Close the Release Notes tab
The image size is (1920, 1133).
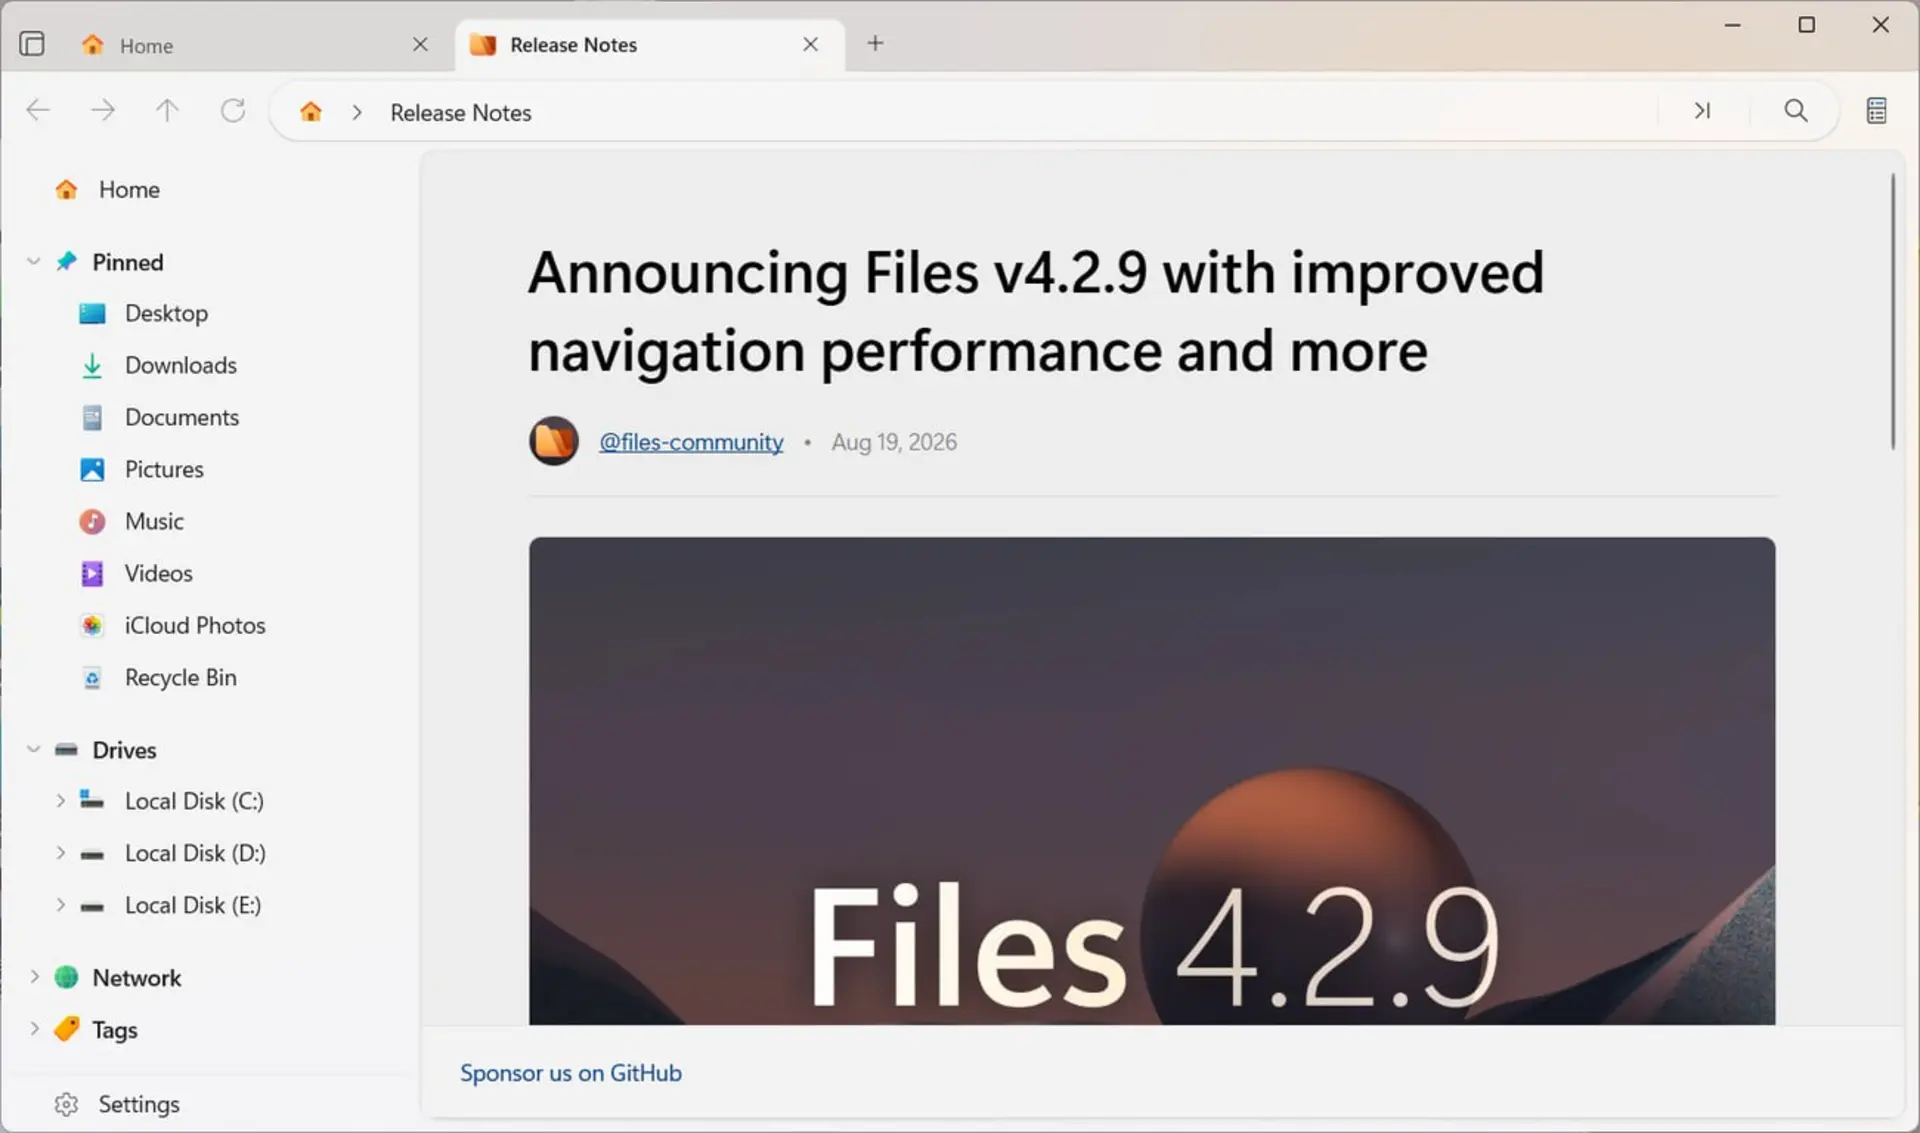[x=811, y=44]
